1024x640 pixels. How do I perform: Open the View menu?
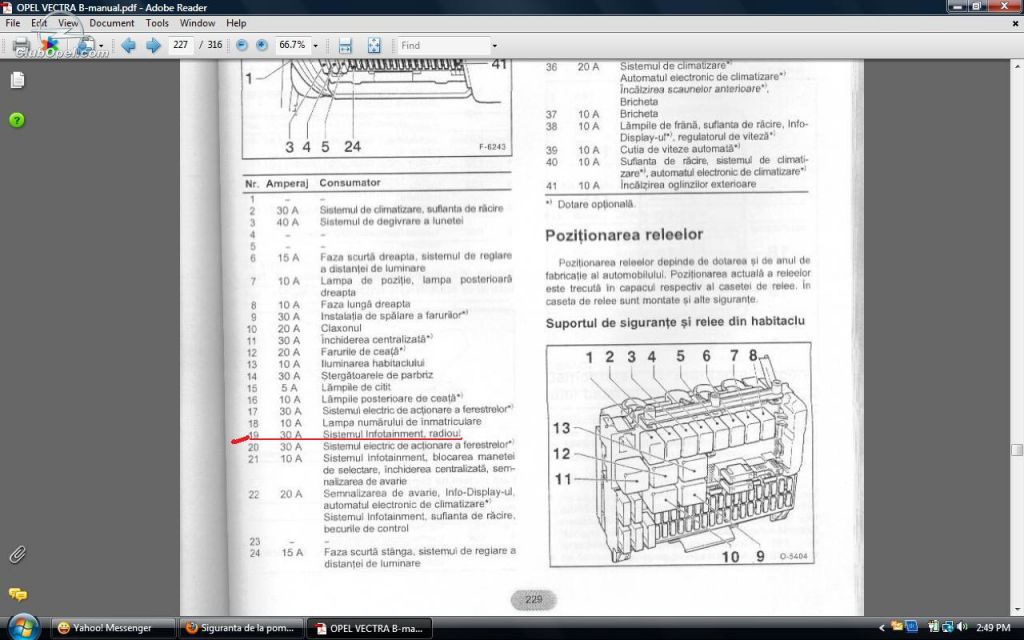coord(68,23)
